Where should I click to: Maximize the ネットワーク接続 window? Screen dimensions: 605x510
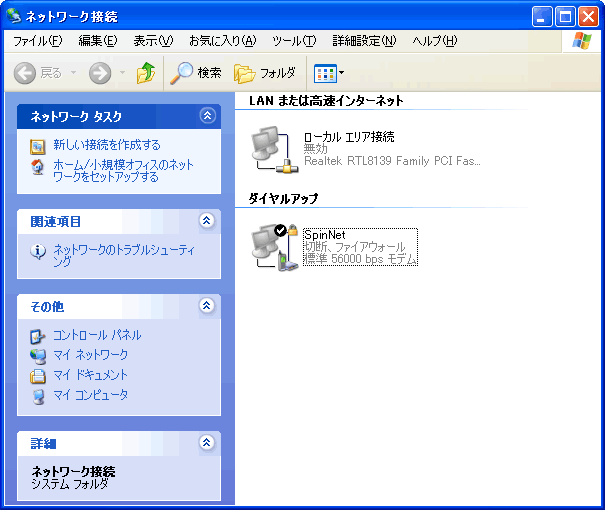point(565,17)
